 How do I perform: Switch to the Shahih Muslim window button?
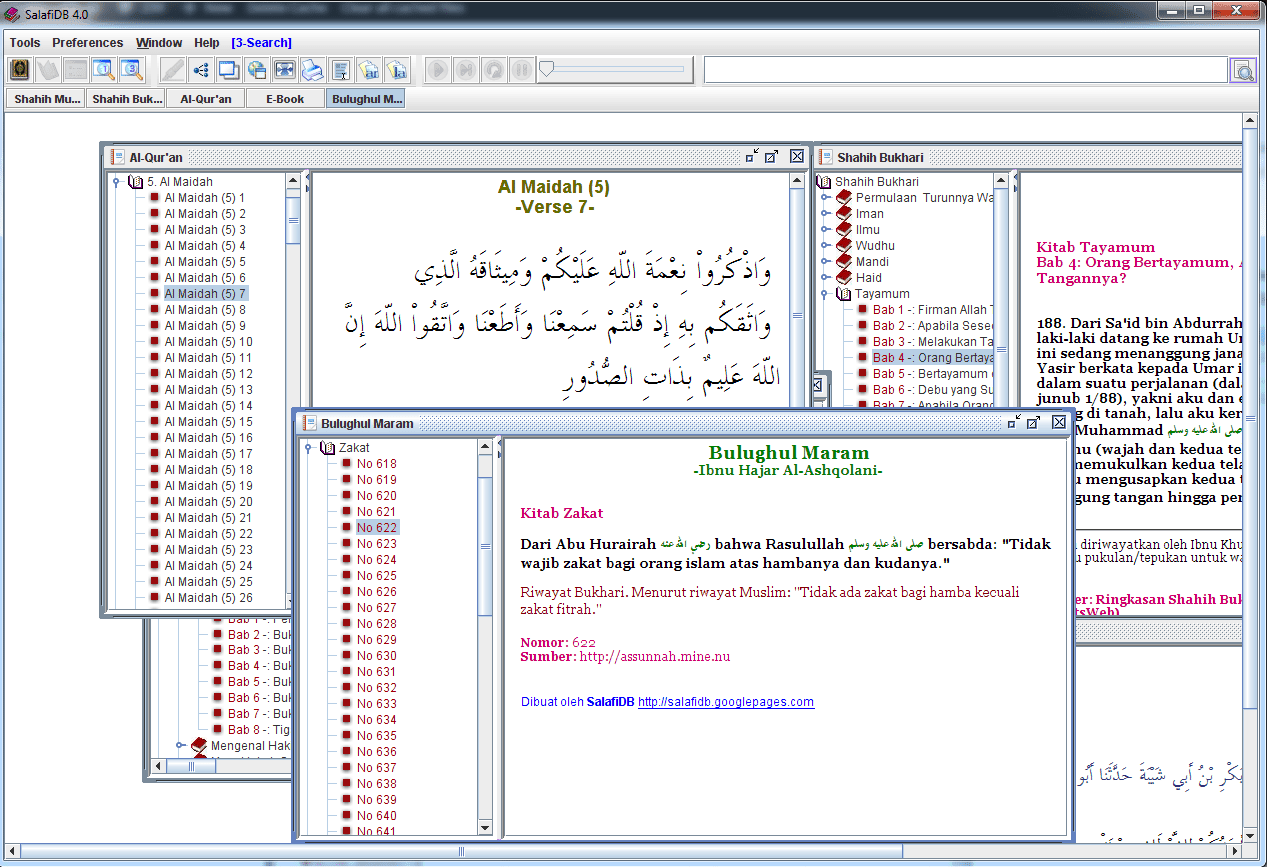pyautogui.click(x=46, y=99)
